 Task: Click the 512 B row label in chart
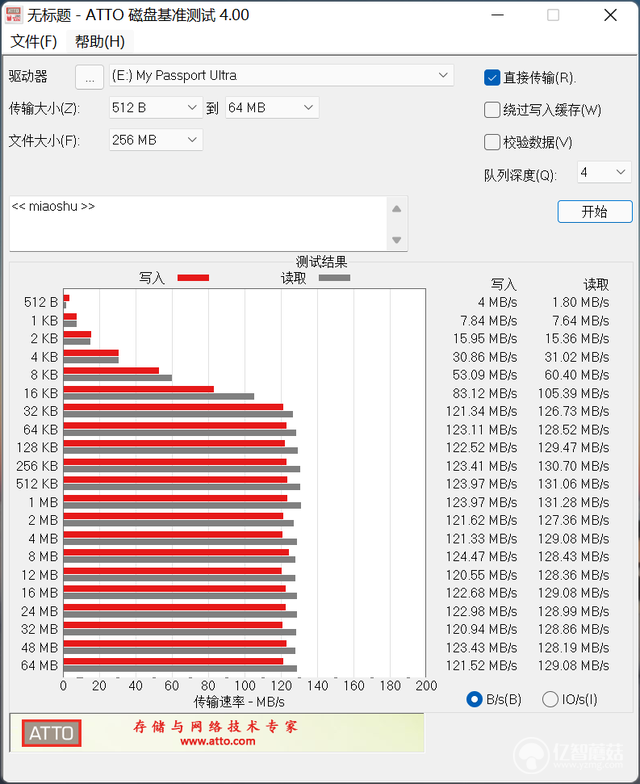pos(41,302)
